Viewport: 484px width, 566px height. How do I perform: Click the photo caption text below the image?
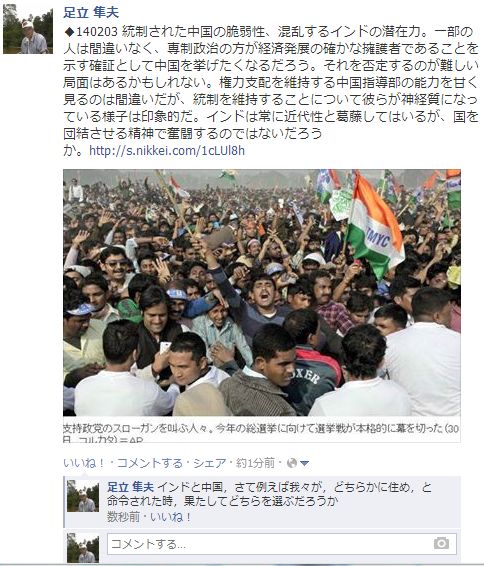pos(261,433)
